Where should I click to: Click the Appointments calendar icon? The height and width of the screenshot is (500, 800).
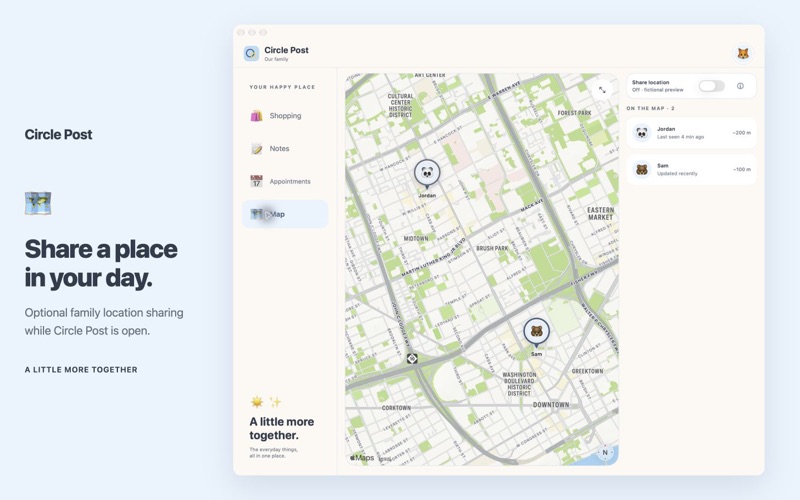(x=256, y=181)
